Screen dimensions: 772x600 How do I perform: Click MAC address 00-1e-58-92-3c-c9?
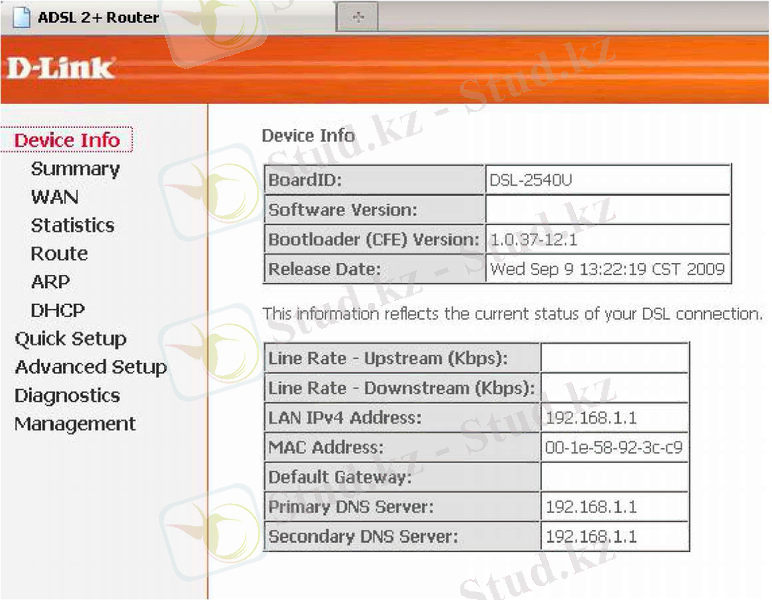[x=613, y=447]
